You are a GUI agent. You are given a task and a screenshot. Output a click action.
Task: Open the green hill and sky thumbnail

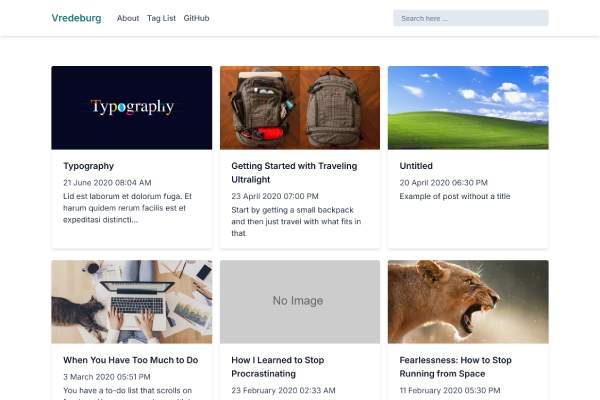tap(468, 108)
